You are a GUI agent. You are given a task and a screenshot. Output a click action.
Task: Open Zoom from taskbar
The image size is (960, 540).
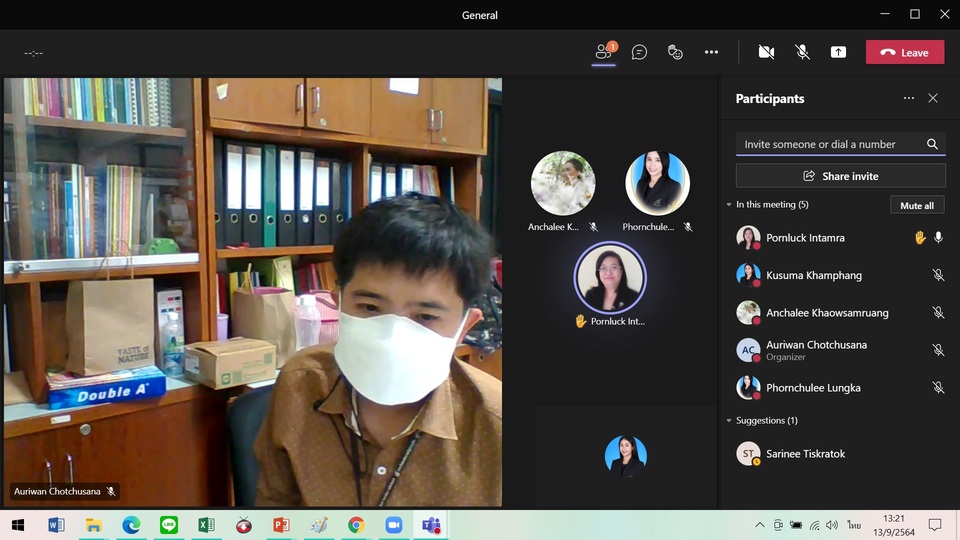pos(394,525)
